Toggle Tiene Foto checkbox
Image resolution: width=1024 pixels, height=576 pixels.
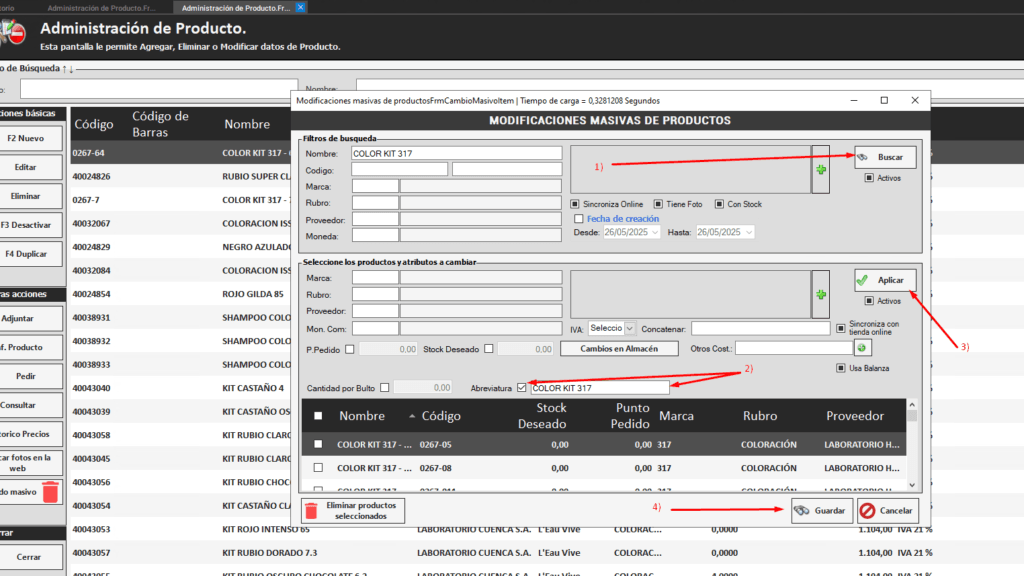[658, 204]
